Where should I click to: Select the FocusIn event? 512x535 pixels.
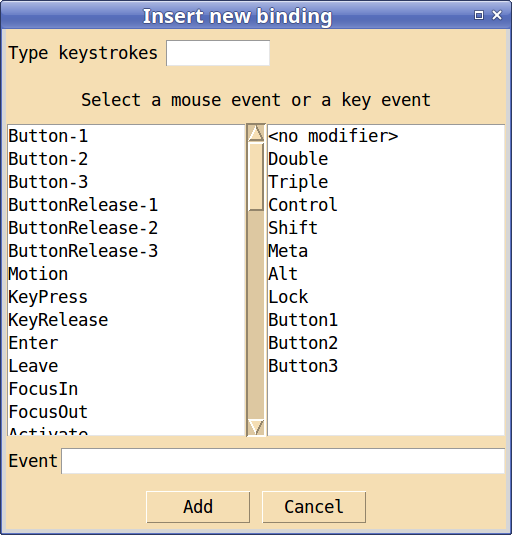[x=126, y=389]
